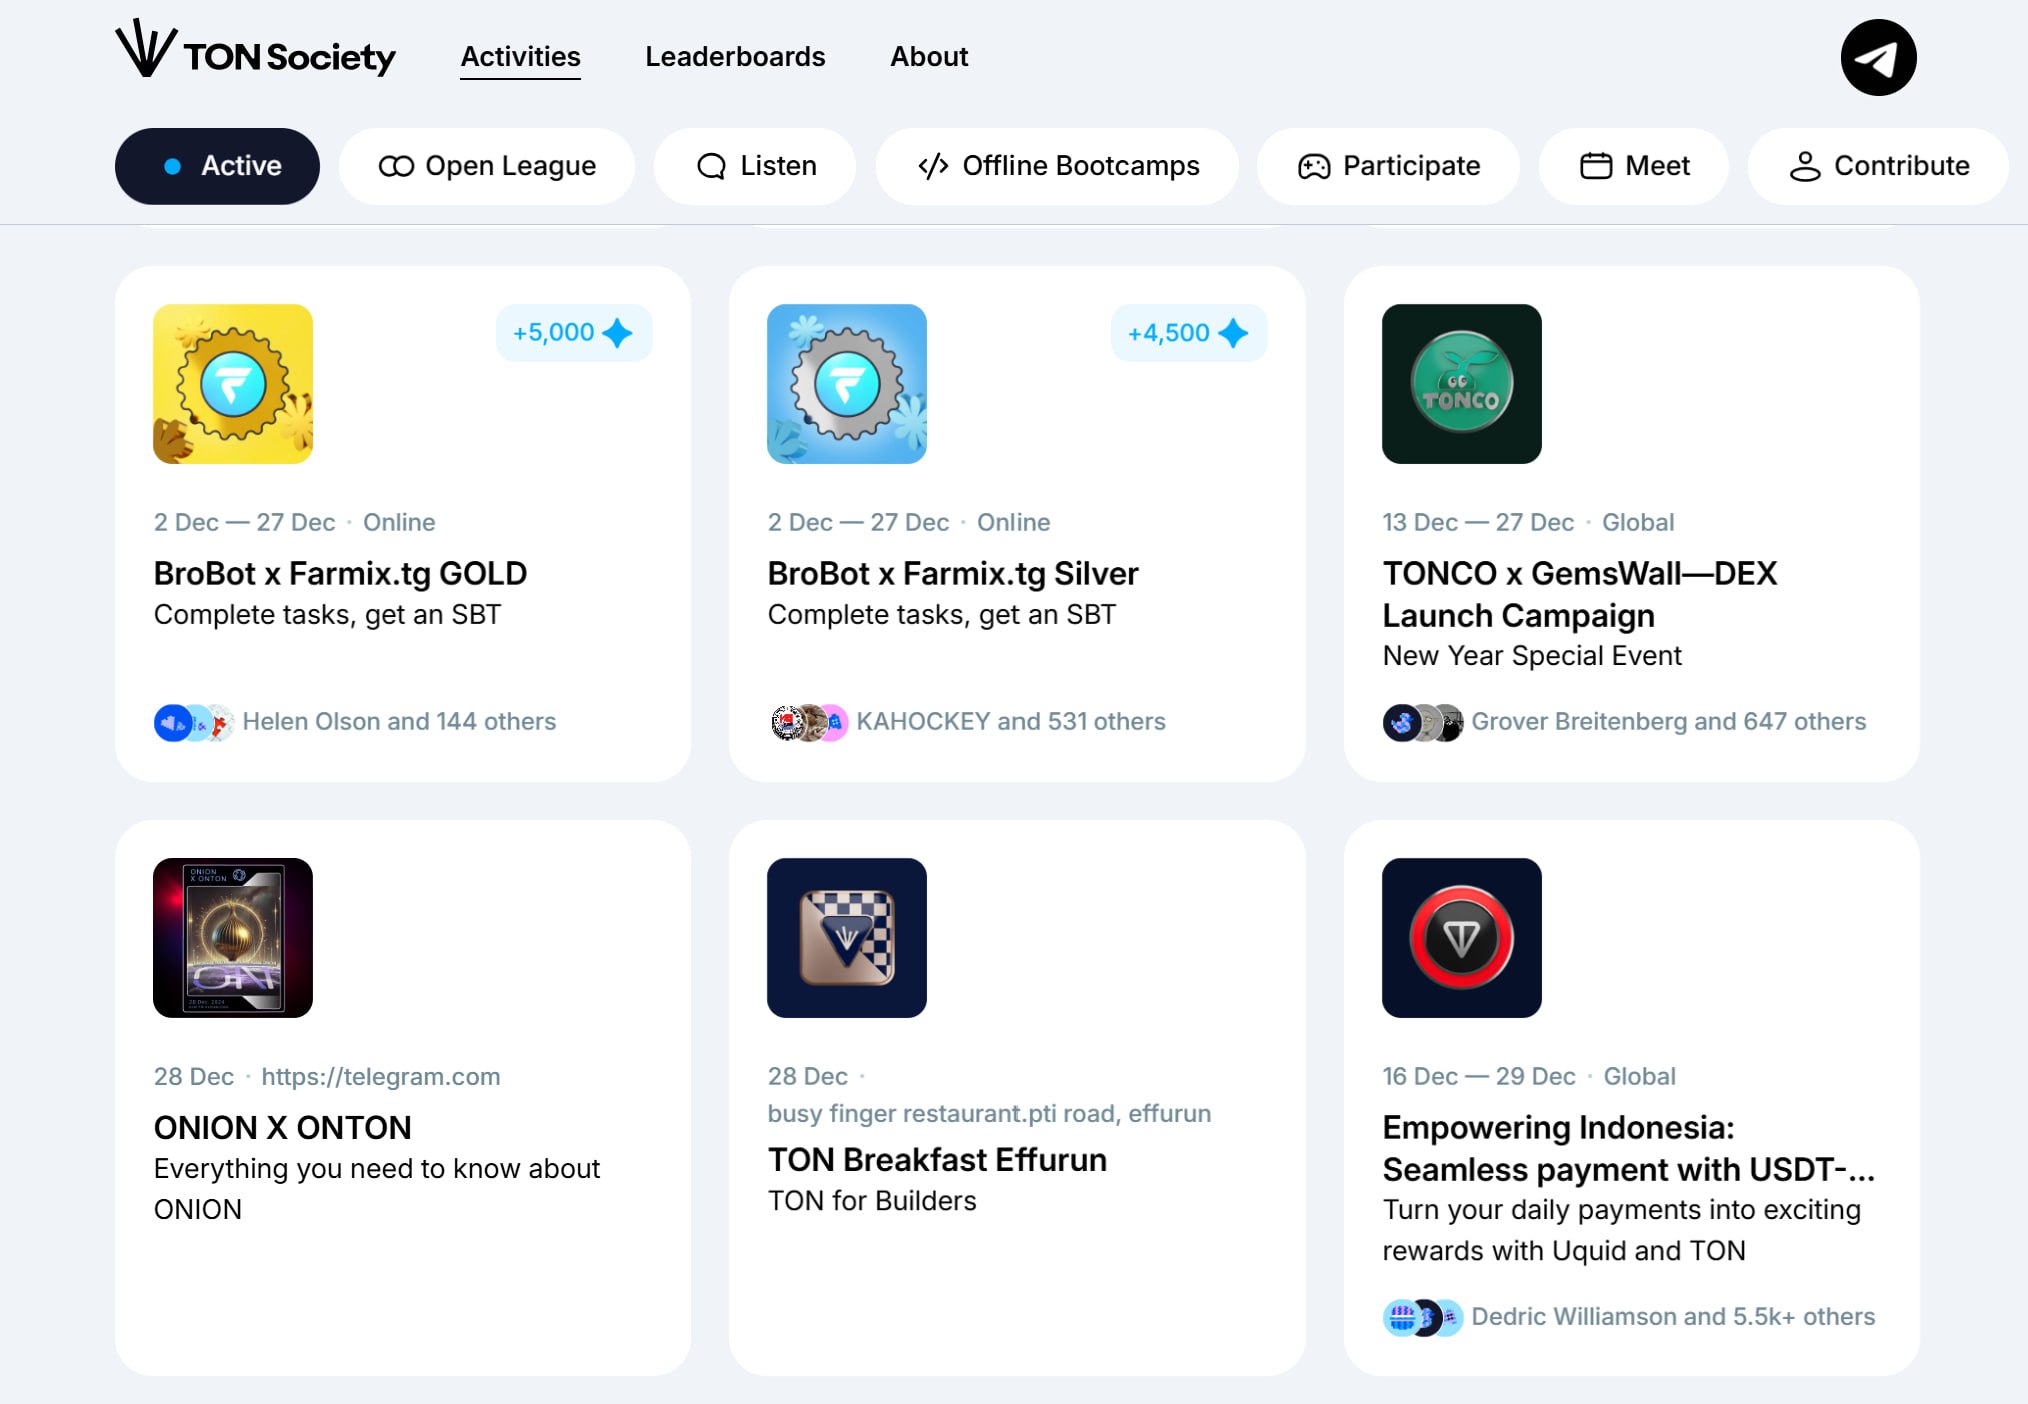
Task: Click the blue dot in Active chip
Action: [173, 166]
